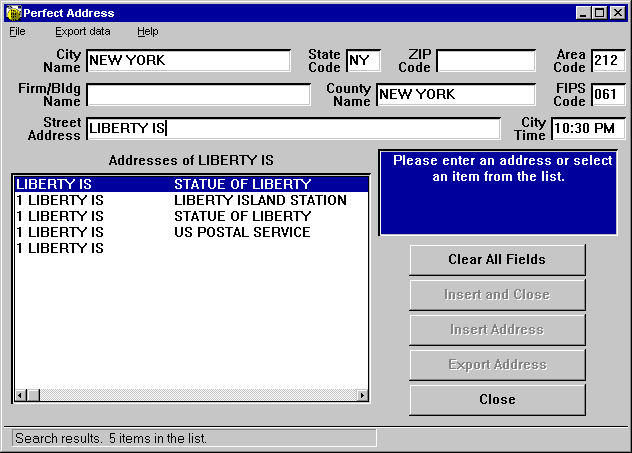Viewport: 632px width, 453px height.
Task: Select the 1 LIBERTY IS STATUE OF LIBERTY row
Action: tap(191, 216)
